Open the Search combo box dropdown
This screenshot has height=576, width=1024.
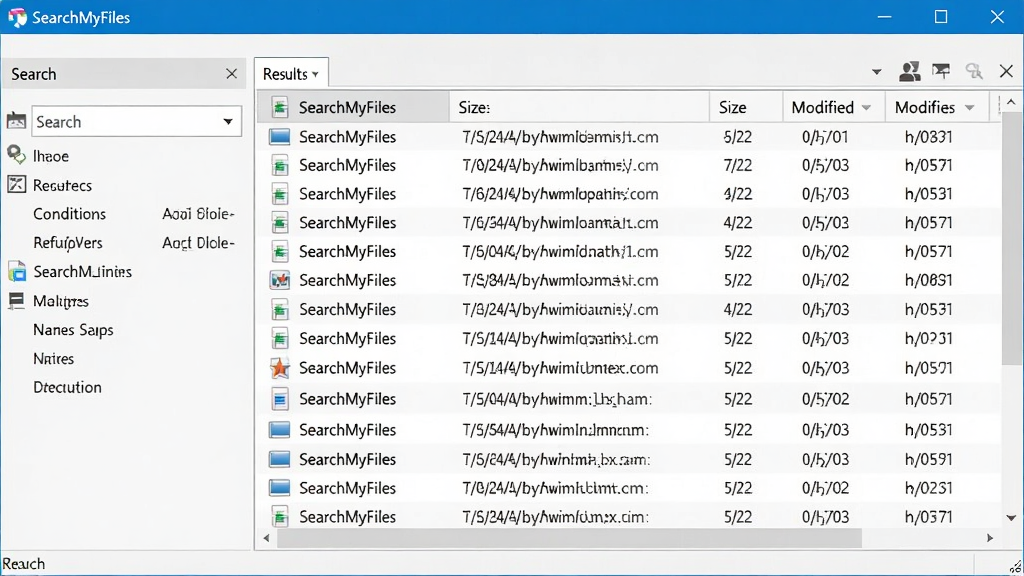[x=228, y=121]
